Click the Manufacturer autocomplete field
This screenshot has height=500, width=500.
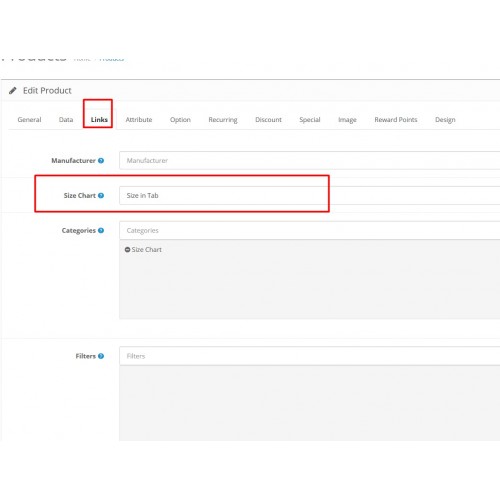point(310,161)
